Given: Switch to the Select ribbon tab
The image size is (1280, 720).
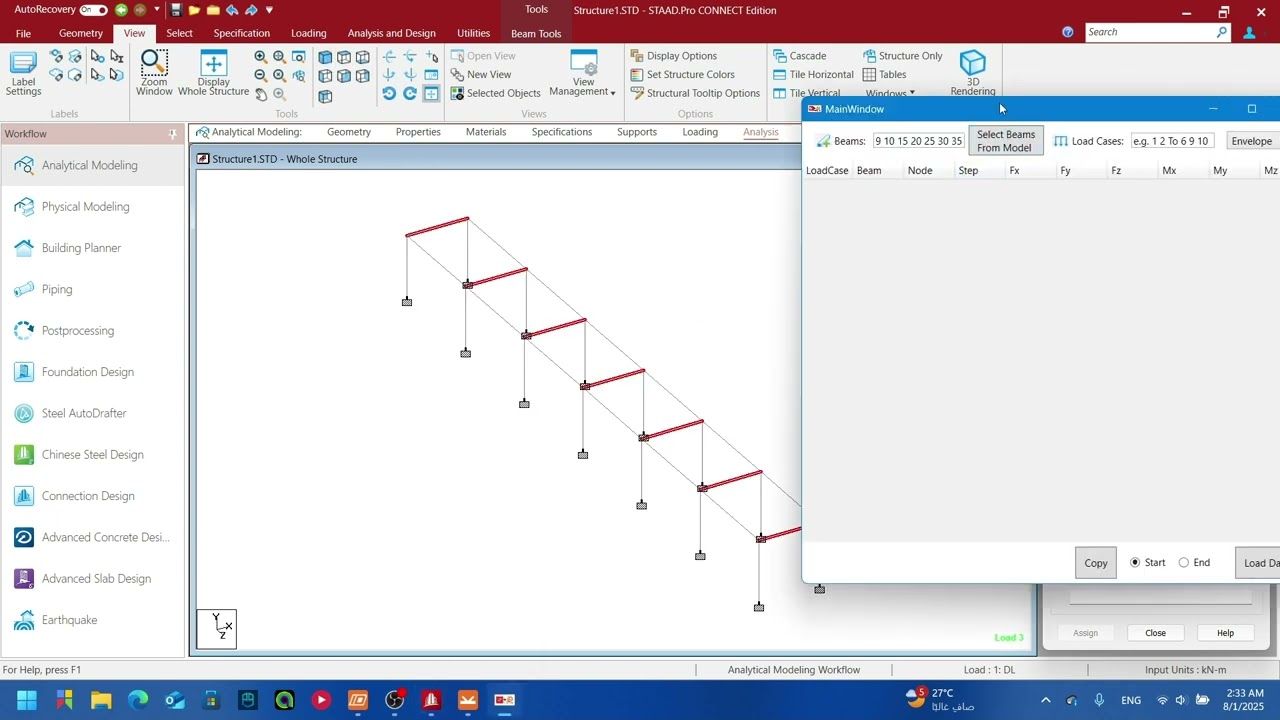Looking at the screenshot, I should tap(180, 33).
